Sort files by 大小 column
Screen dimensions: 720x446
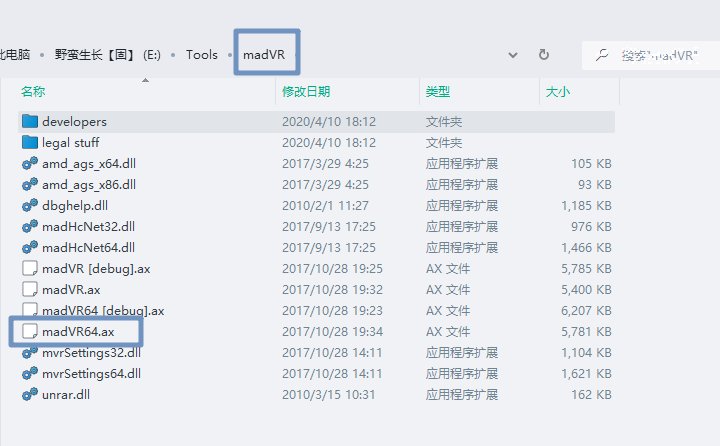coord(557,91)
